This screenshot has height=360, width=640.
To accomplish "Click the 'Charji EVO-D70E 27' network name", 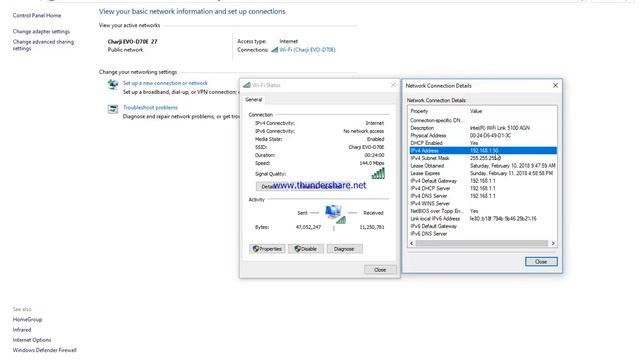I will (132, 42).
